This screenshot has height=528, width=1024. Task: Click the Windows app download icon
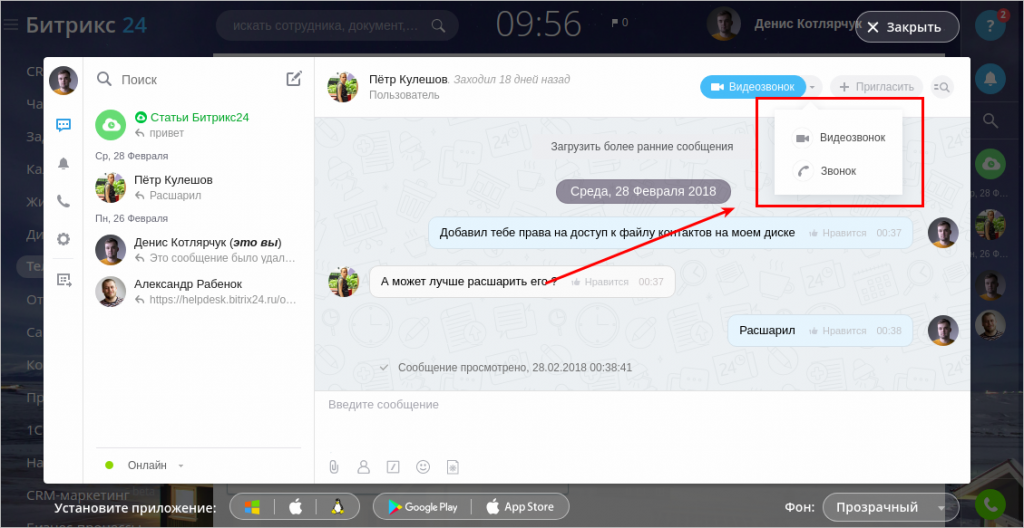click(252, 506)
